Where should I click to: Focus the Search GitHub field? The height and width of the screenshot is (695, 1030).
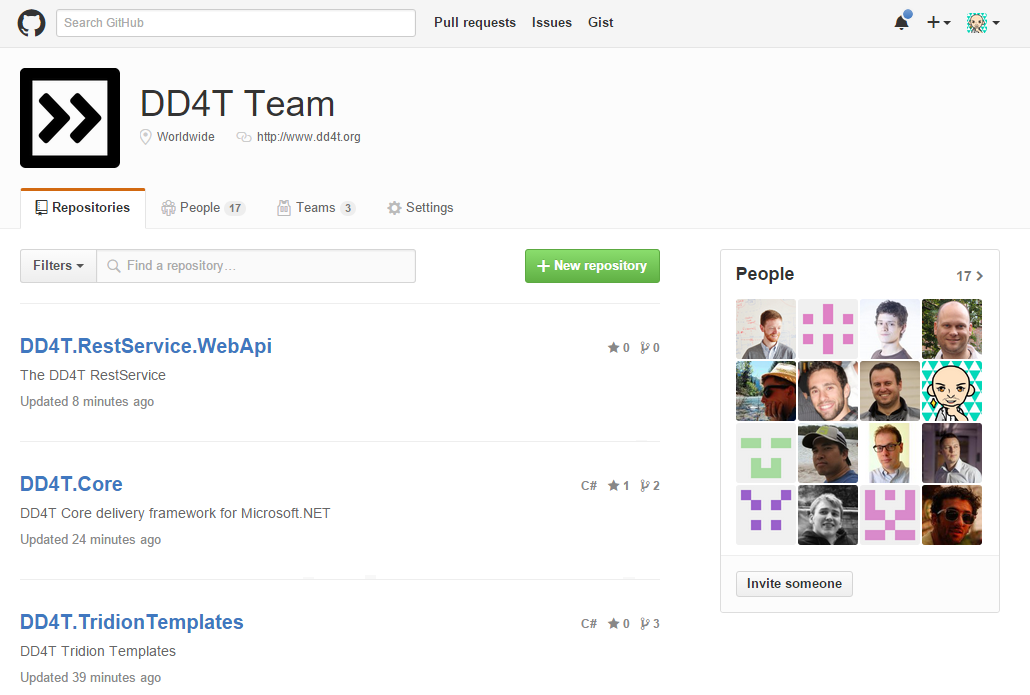pos(236,23)
